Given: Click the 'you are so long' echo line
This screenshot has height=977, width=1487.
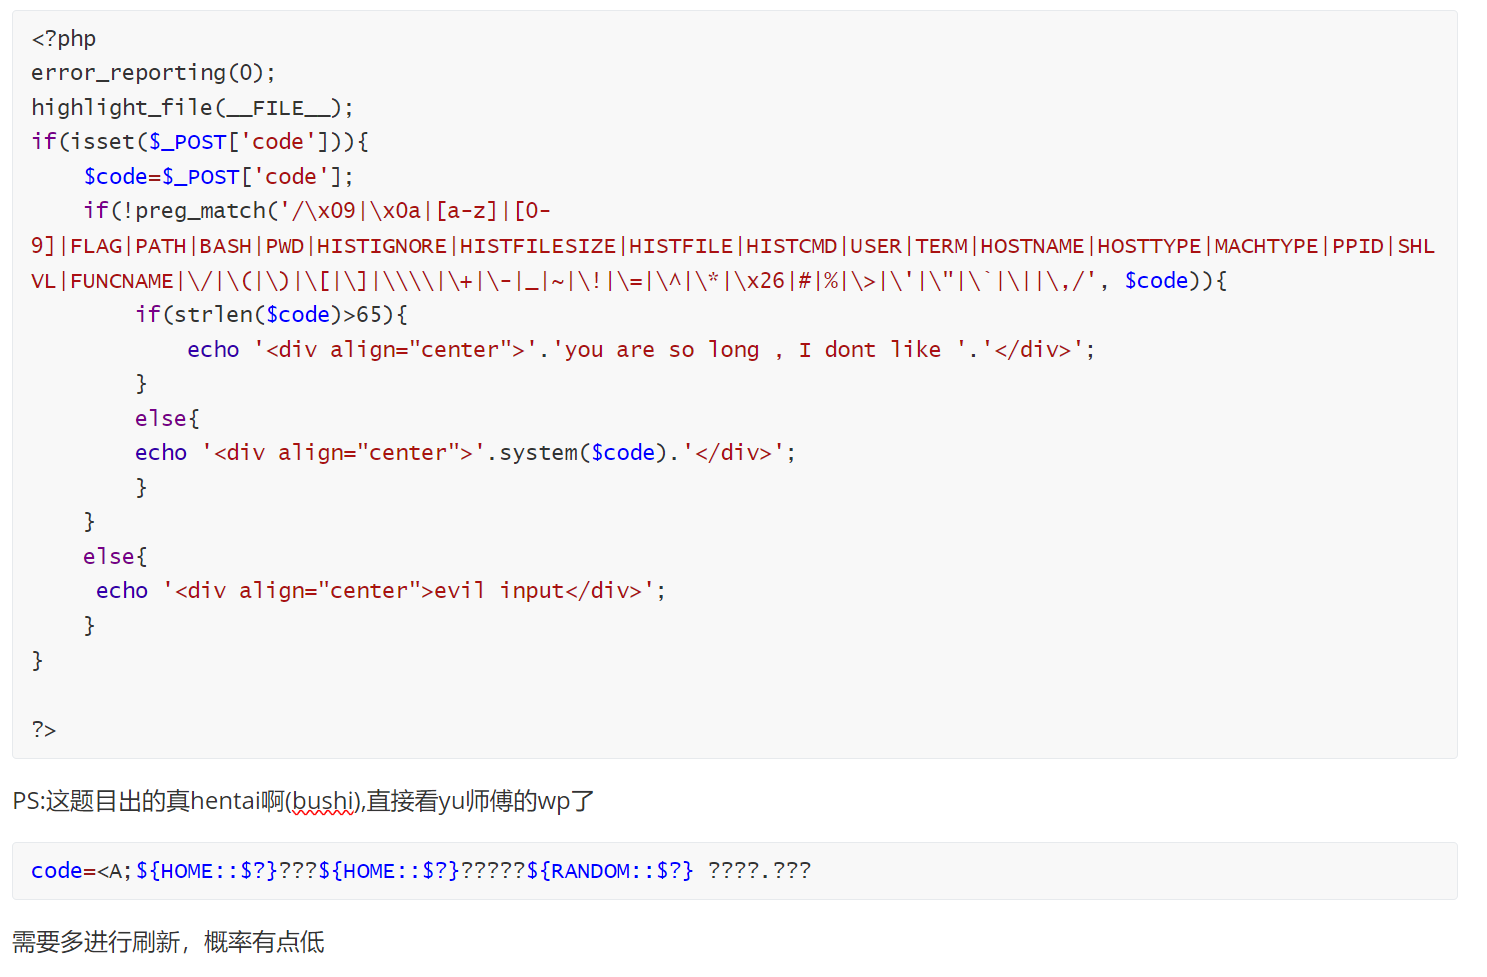Looking at the screenshot, I should (640, 350).
